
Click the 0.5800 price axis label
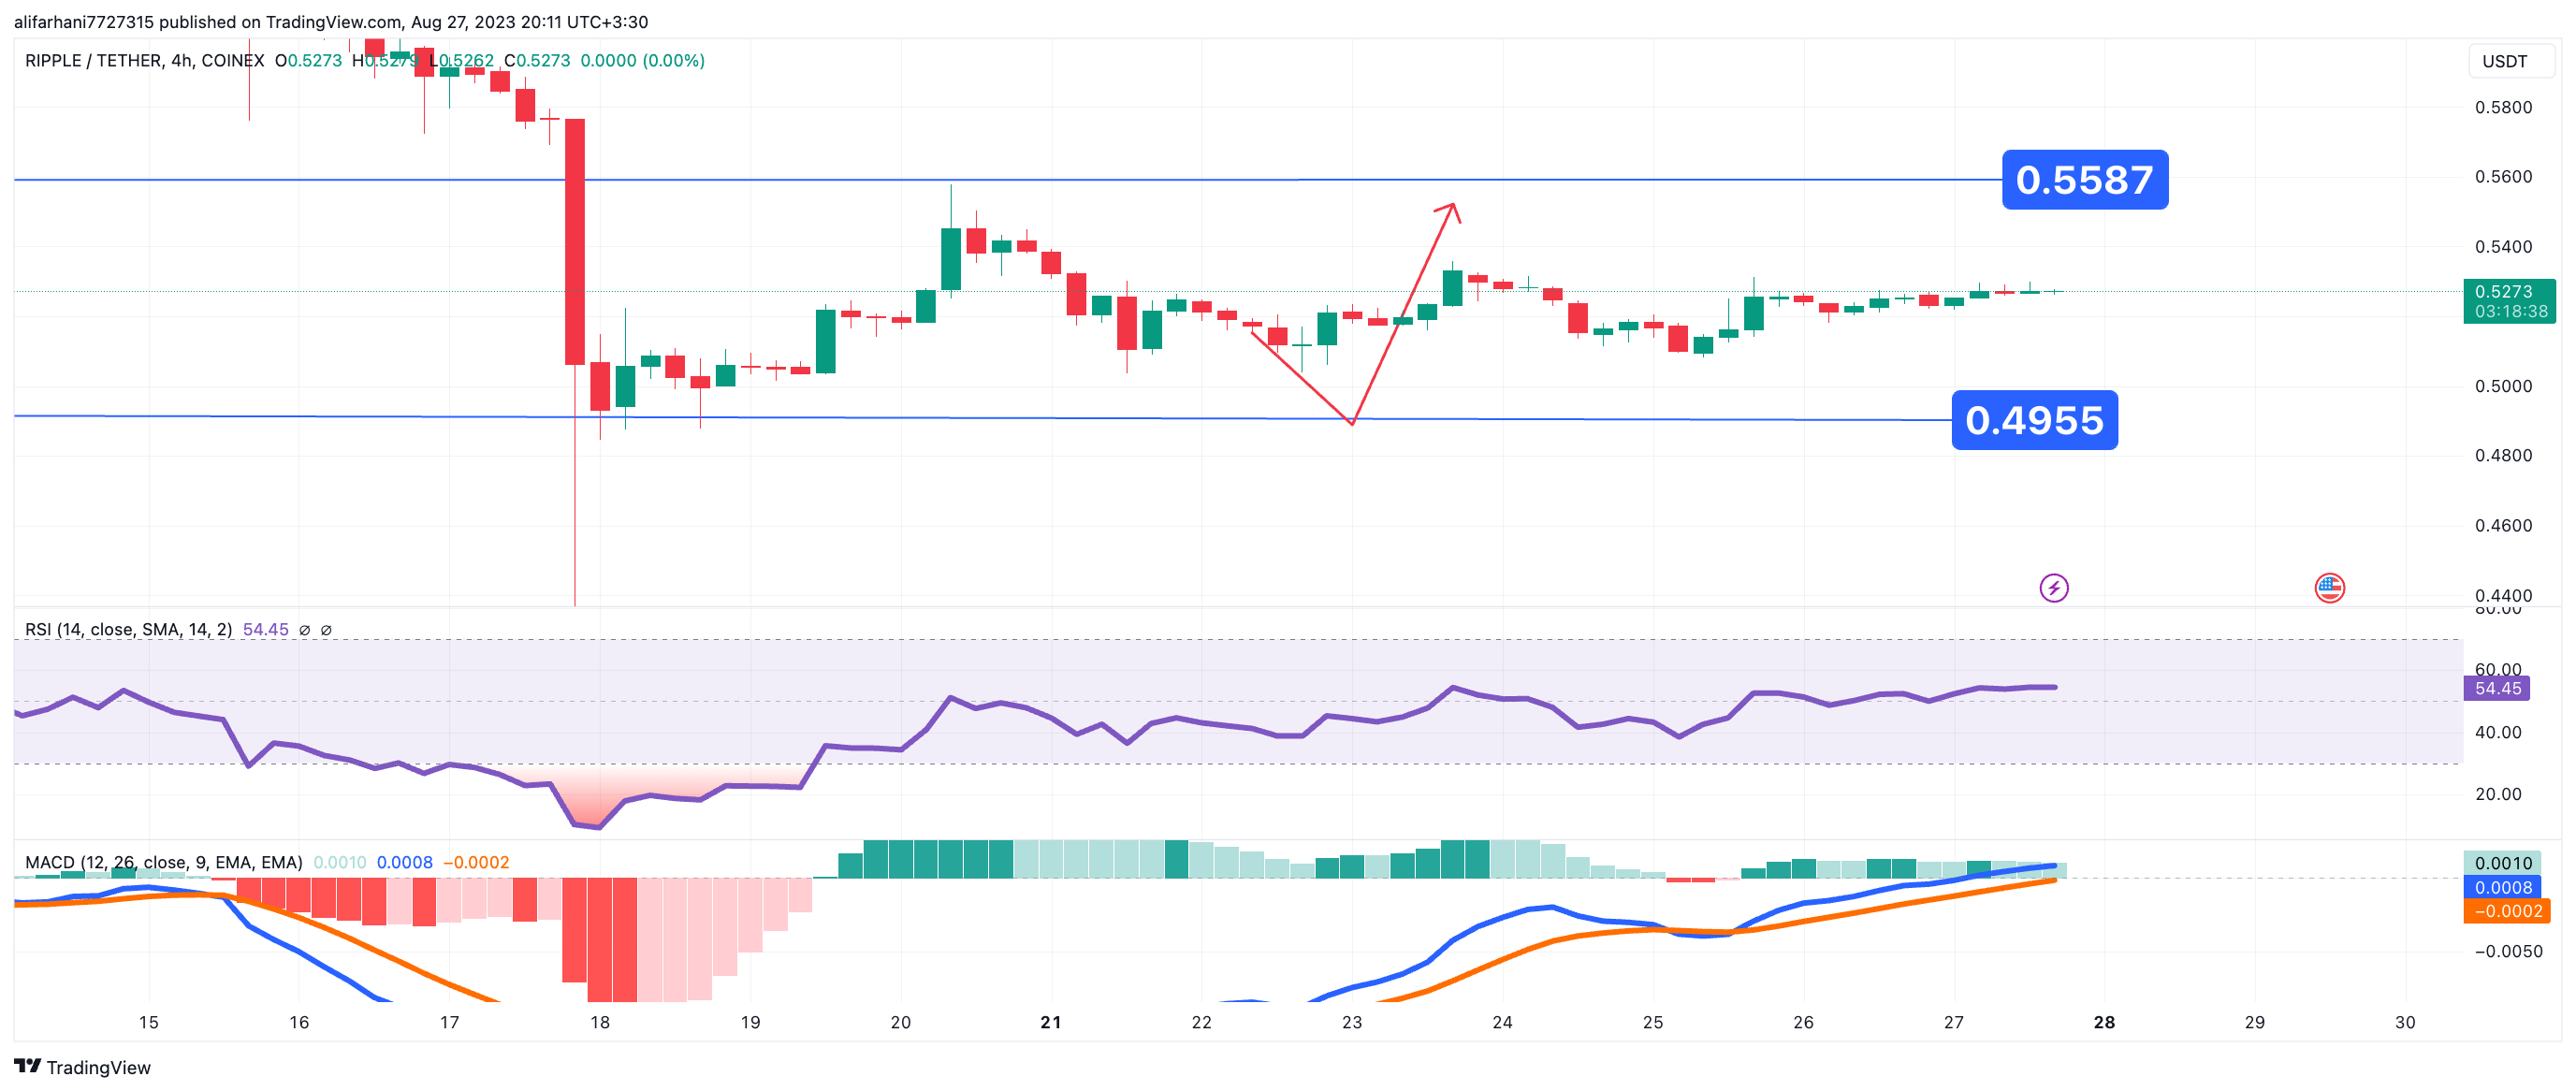tap(2503, 108)
